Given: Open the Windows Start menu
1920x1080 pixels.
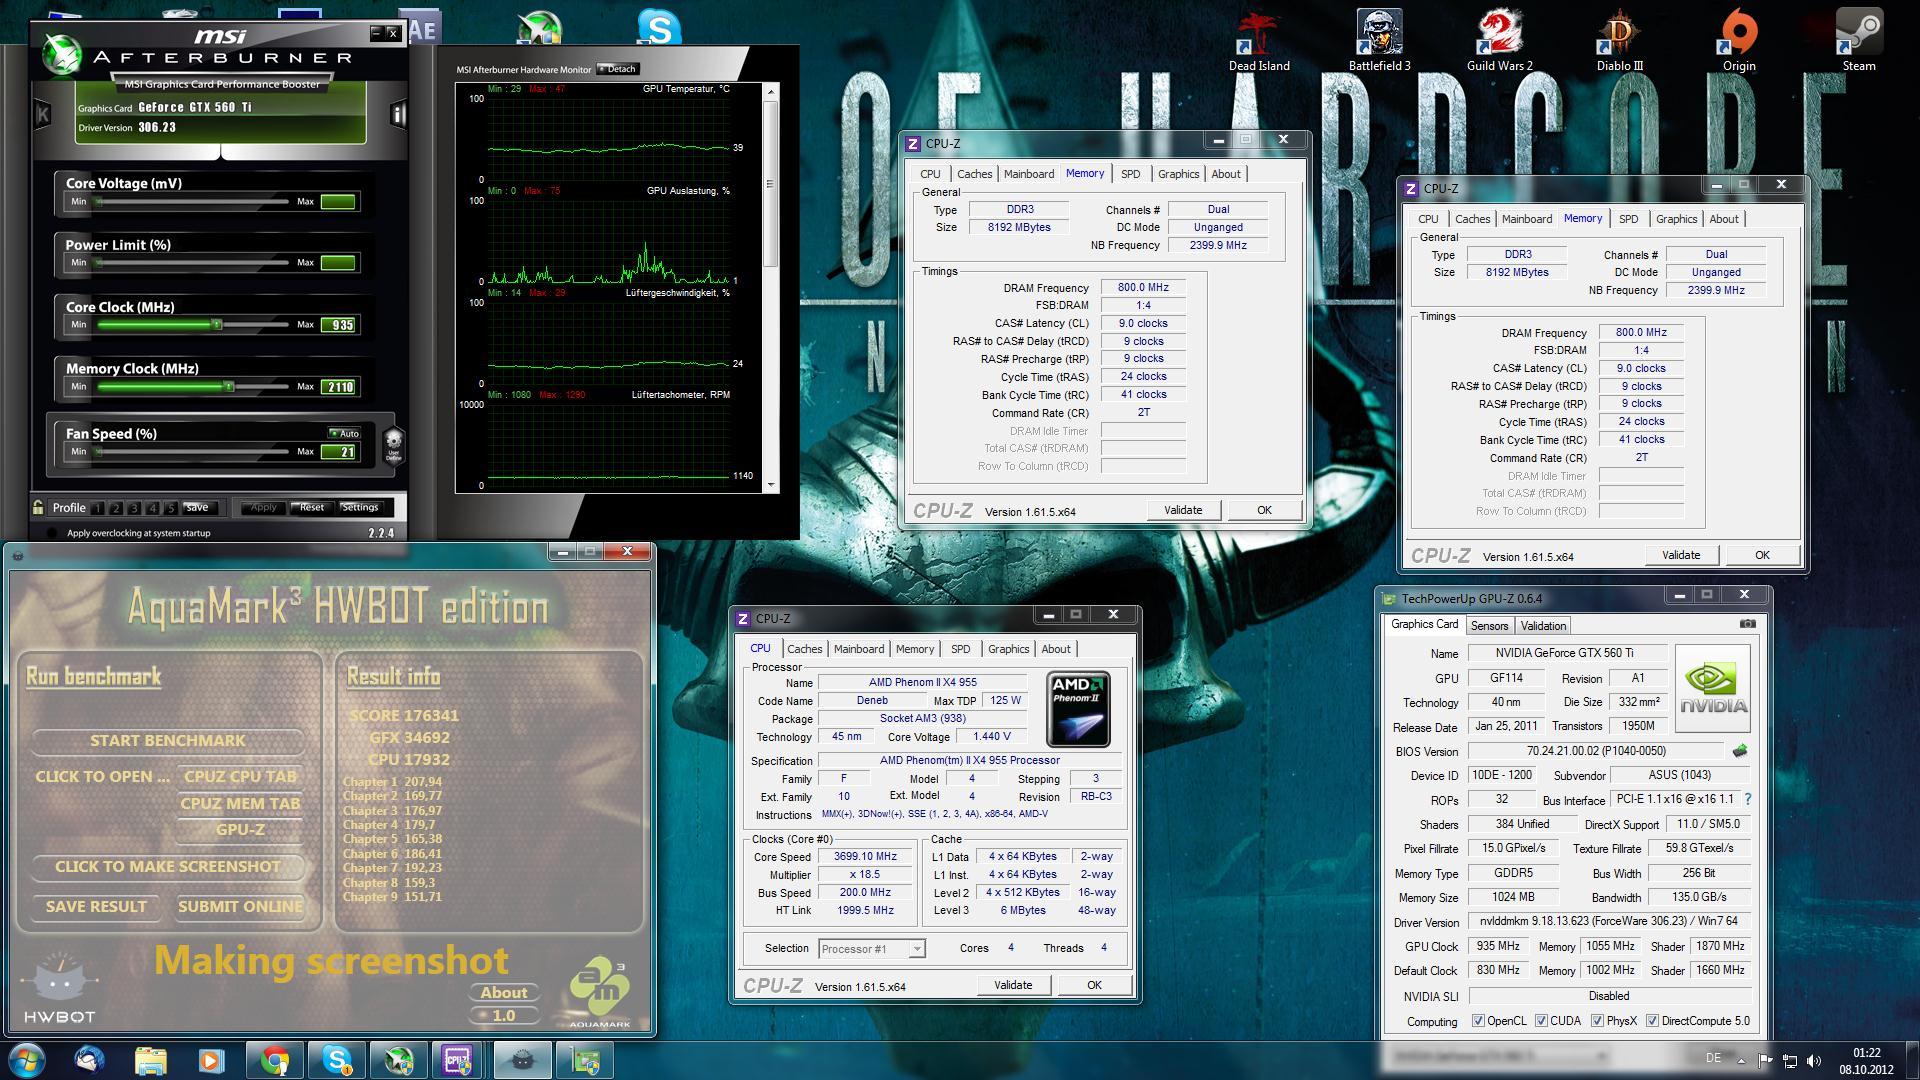Looking at the screenshot, I should tap(27, 1060).
